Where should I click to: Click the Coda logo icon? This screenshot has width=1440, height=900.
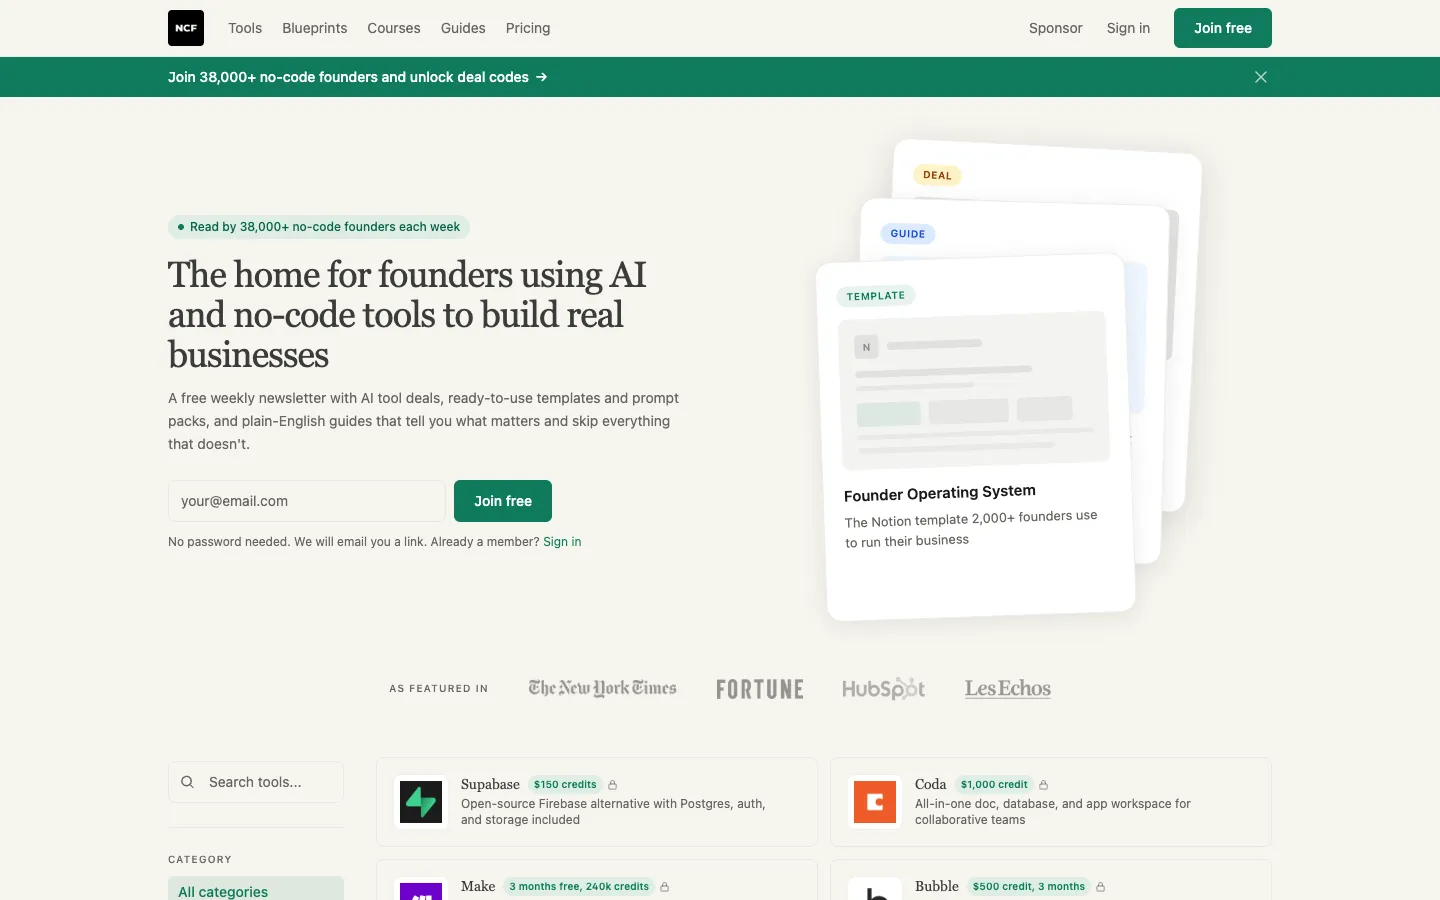tap(875, 802)
